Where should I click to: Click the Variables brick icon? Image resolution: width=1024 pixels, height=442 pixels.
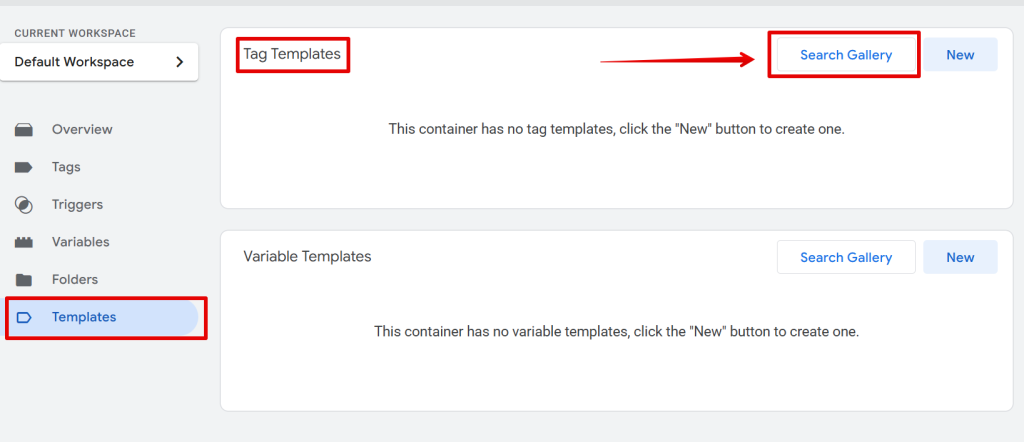[x=24, y=242]
